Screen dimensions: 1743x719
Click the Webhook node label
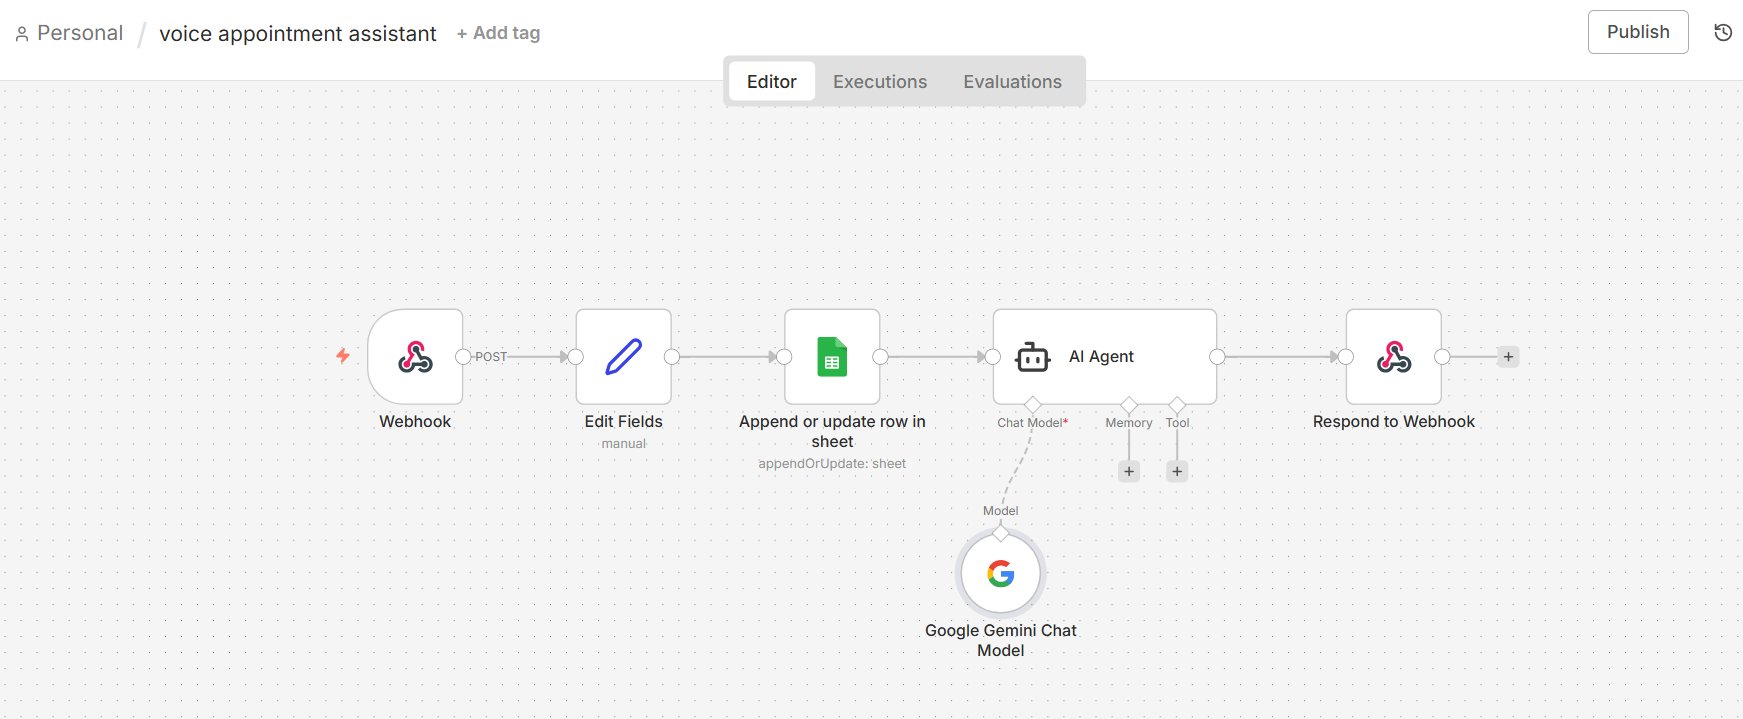coord(415,422)
